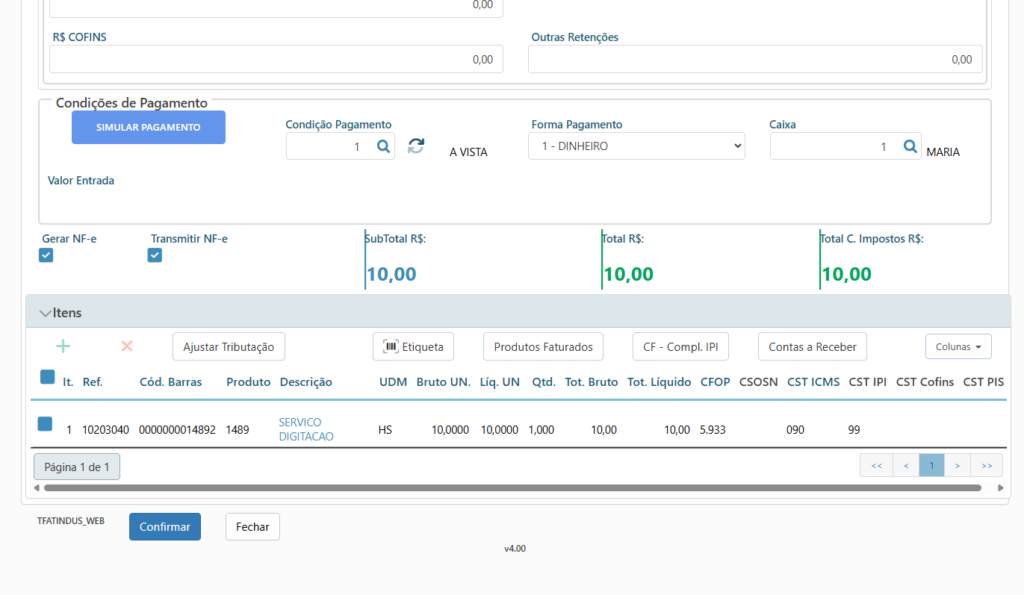The image size is (1024, 595).
Task: Select page 1 in pagination
Action: [x=931, y=465]
